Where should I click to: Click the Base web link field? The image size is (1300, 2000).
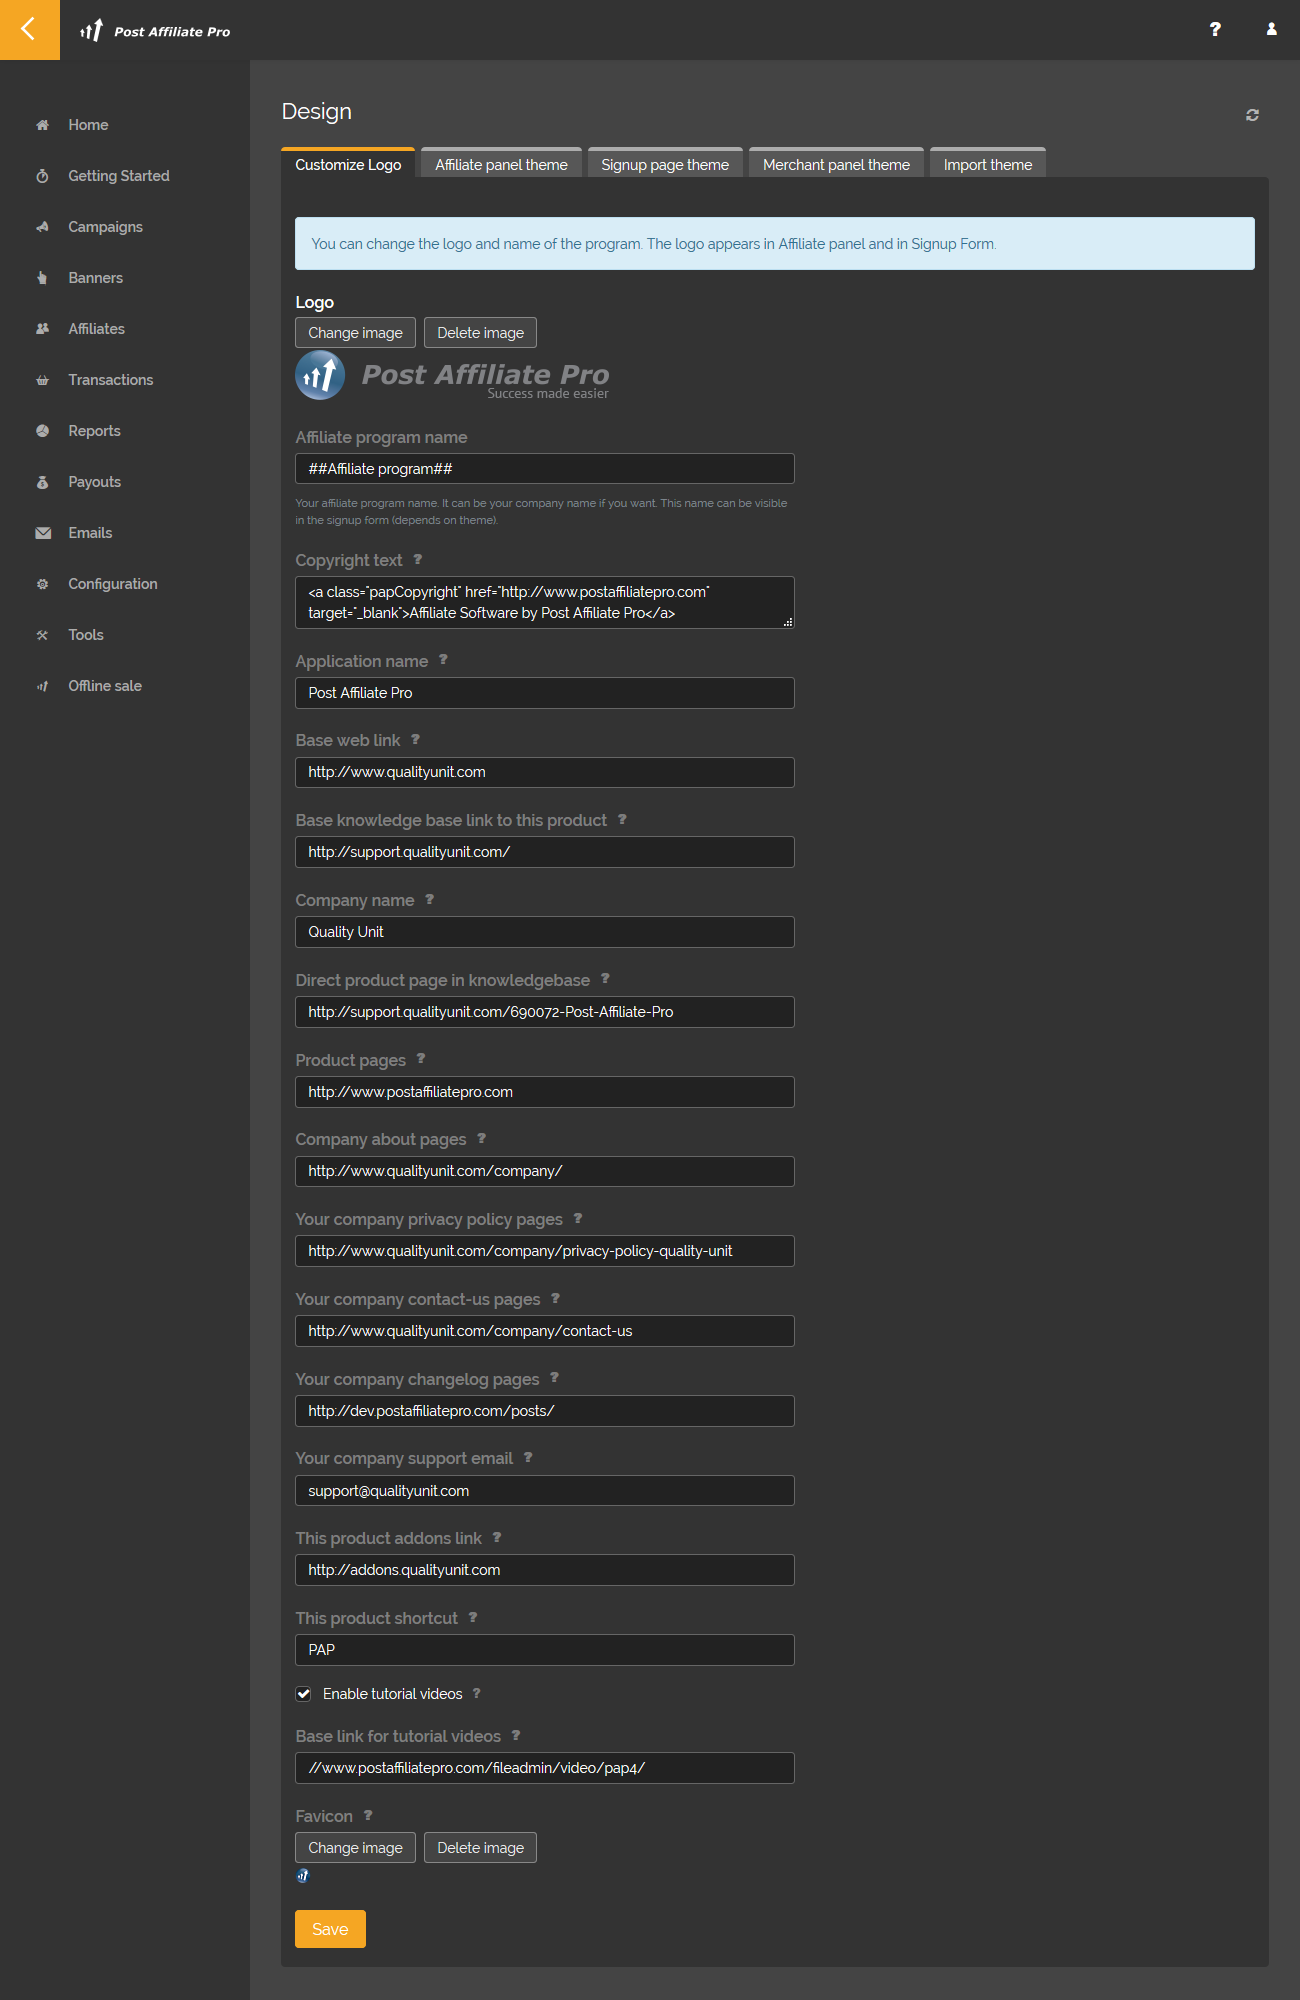[545, 772]
